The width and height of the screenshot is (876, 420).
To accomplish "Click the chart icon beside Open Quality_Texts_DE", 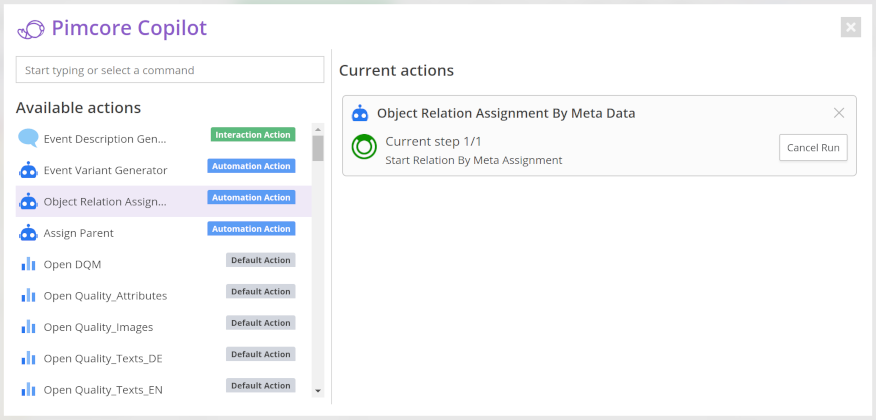I will pyautogui.click(x=28, y=358).
